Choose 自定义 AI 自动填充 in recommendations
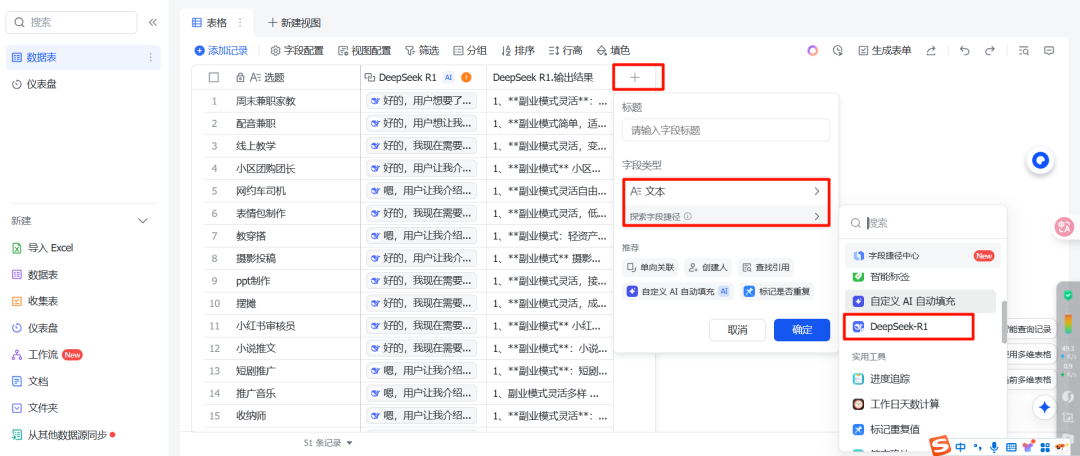This screenshot has height=456, width=1080. tap(678, 291)
